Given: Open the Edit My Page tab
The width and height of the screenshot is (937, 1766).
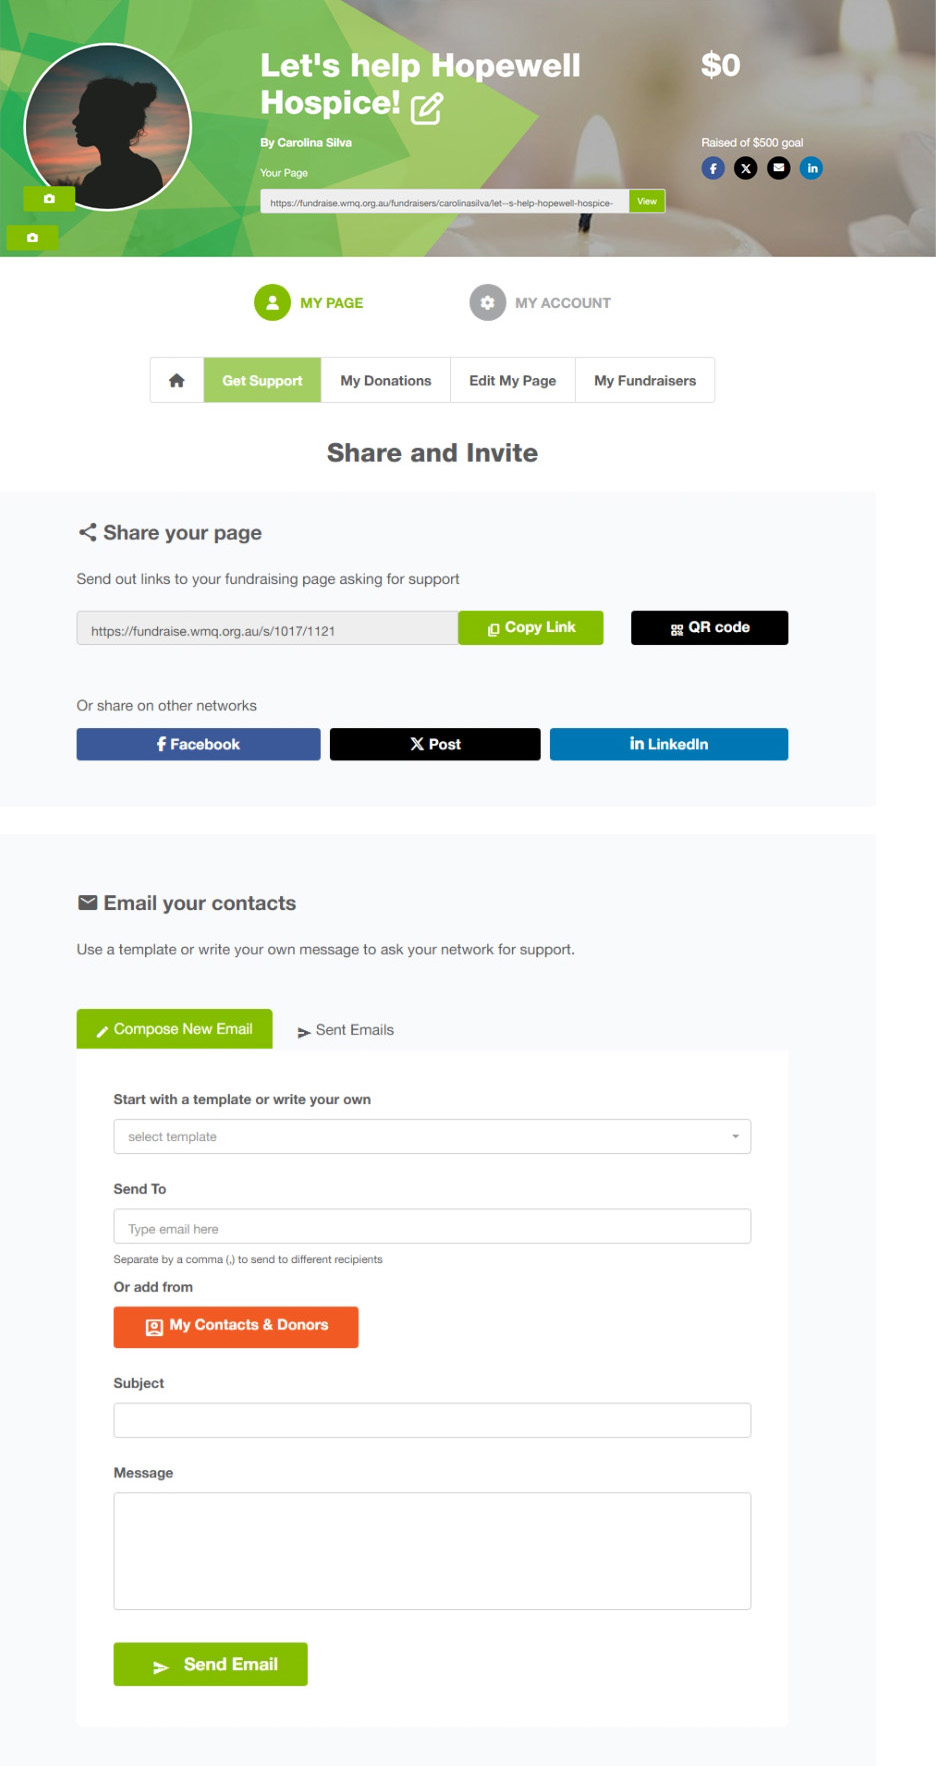Looking at the screenshot, I should point(513,381).
